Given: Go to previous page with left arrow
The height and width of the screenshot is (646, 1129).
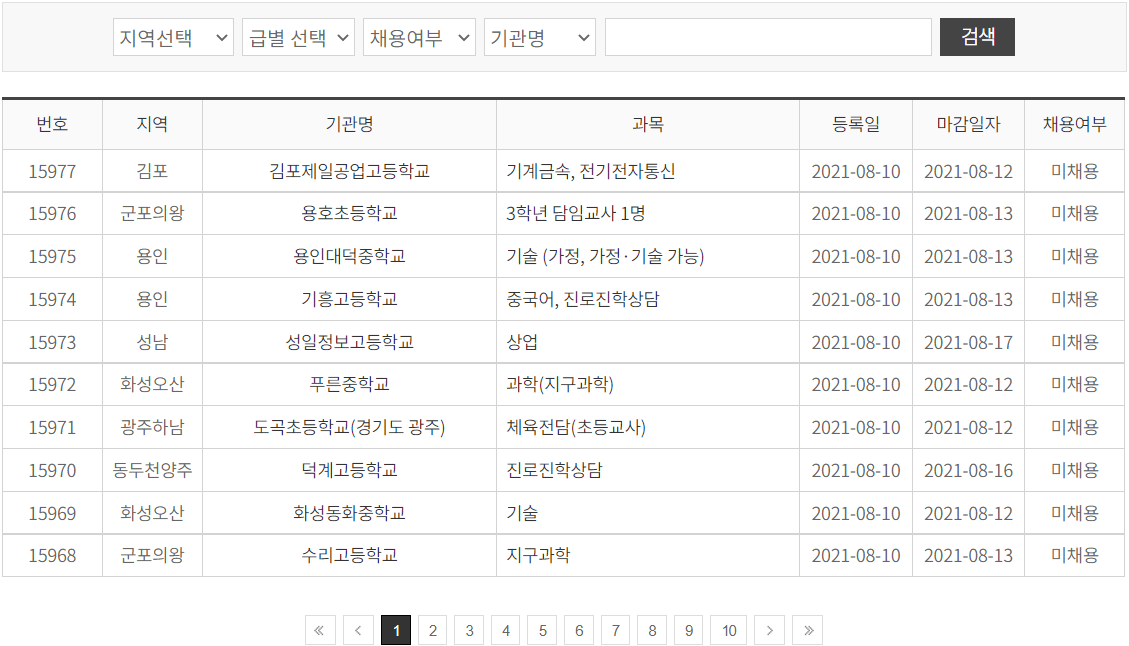Looking at the screenshot, I should pyautogui.click(x=357, y=630).
